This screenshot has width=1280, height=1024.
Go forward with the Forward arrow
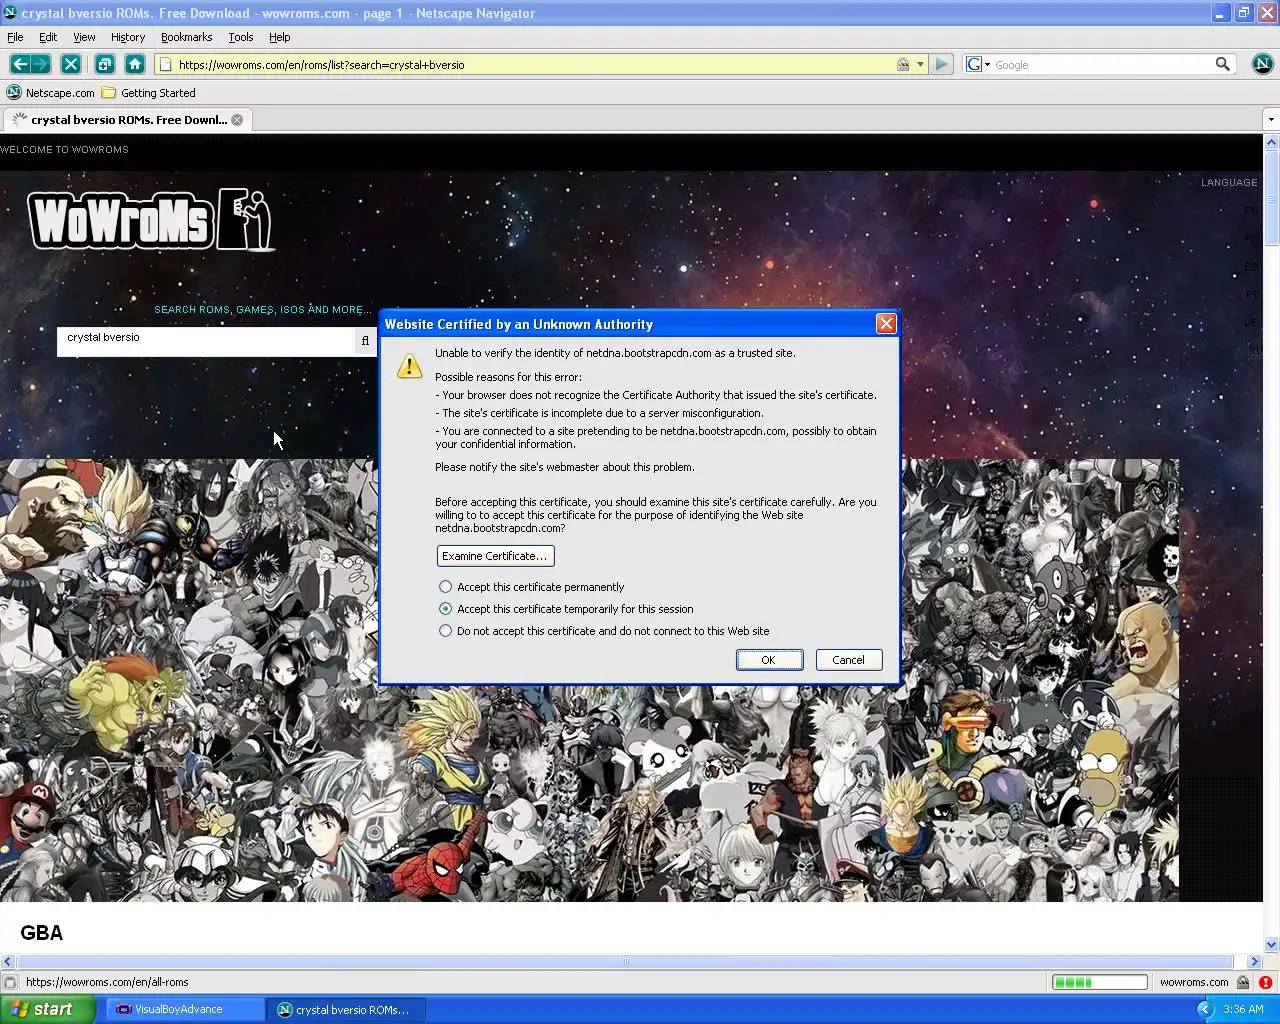click(x=41, y=64)
